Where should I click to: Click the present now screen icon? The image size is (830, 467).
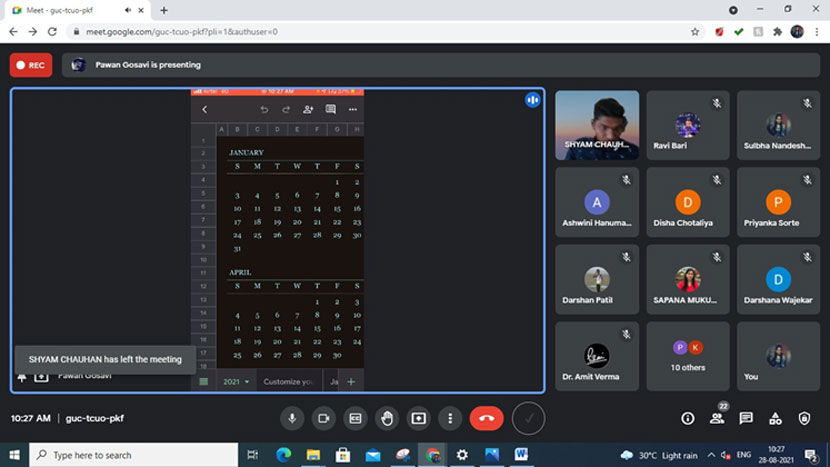(418, 418)
